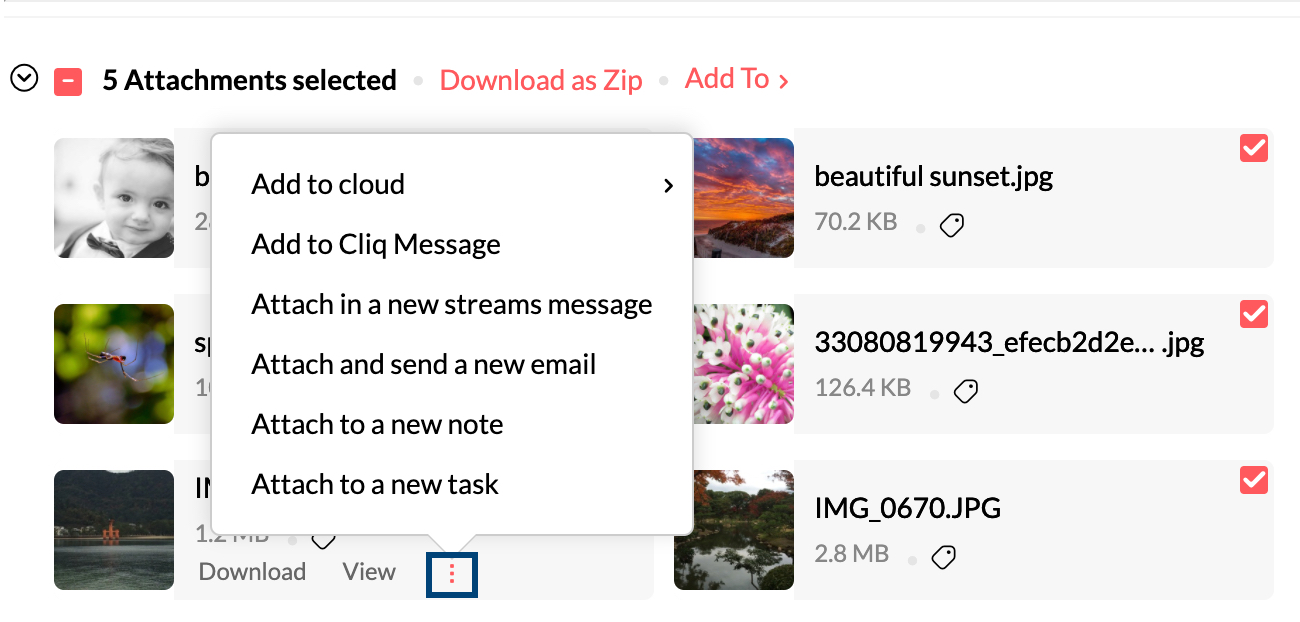This screenshot has height=622, width=1300.
Task: Uncheck the beautiful sunset.jpg checkbox
Action: pos(1253,149)
